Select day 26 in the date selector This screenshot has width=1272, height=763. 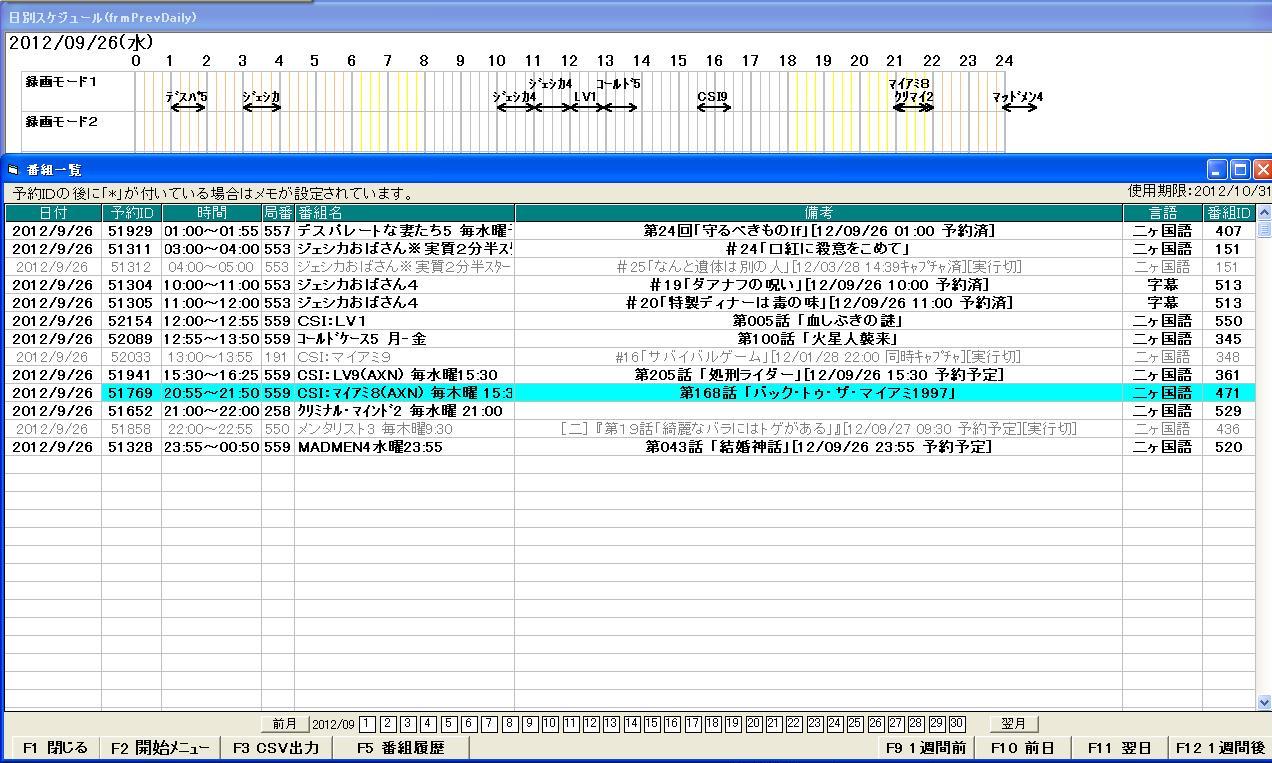pos(875,724)
